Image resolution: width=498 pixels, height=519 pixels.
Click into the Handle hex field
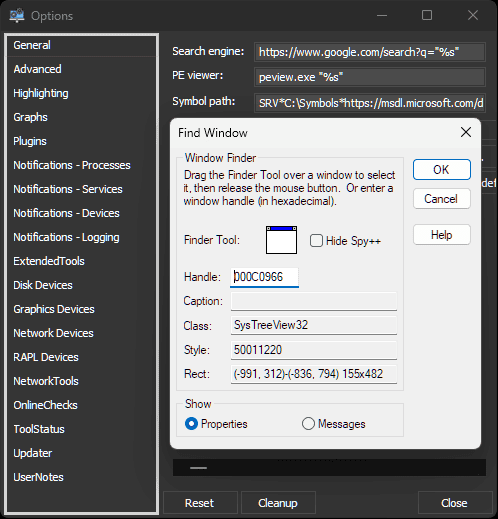tap(264, 277)
